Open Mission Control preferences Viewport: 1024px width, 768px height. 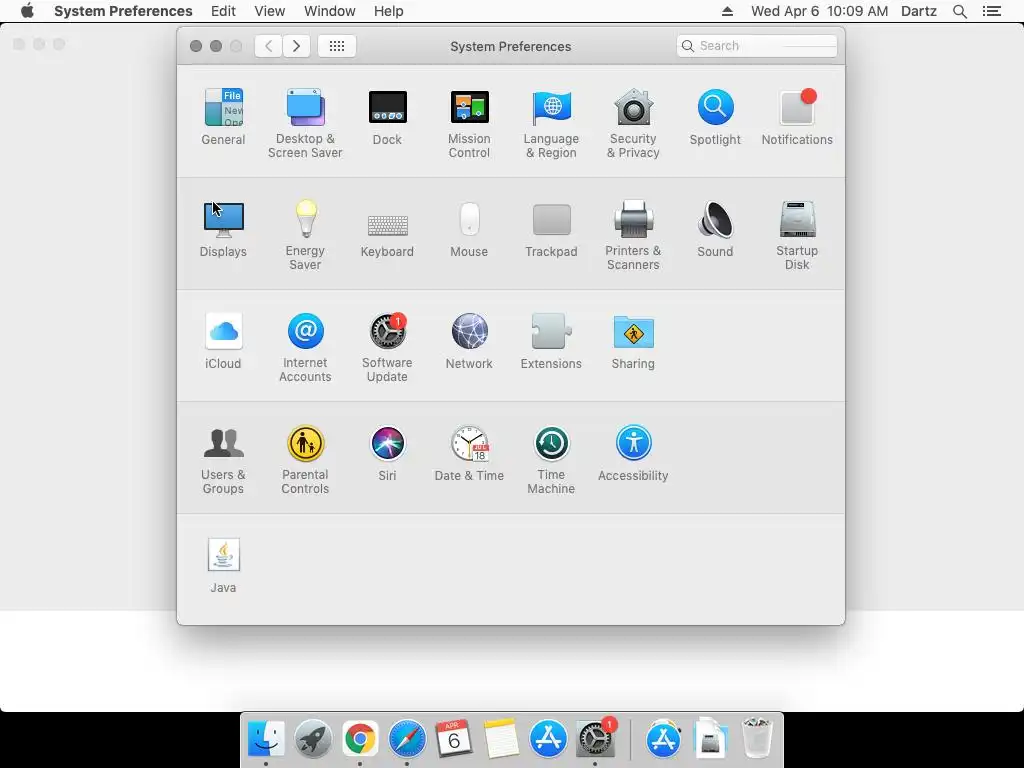[469, 124]
